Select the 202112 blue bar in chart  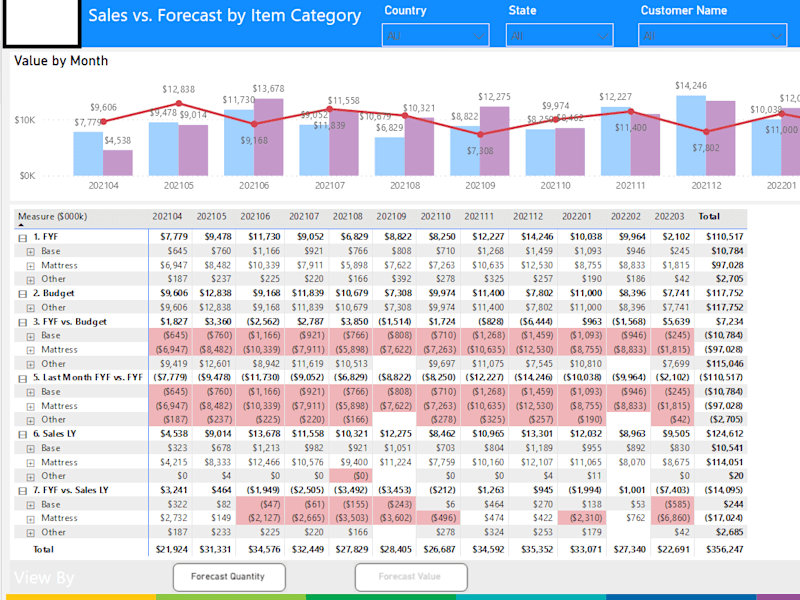691,136
